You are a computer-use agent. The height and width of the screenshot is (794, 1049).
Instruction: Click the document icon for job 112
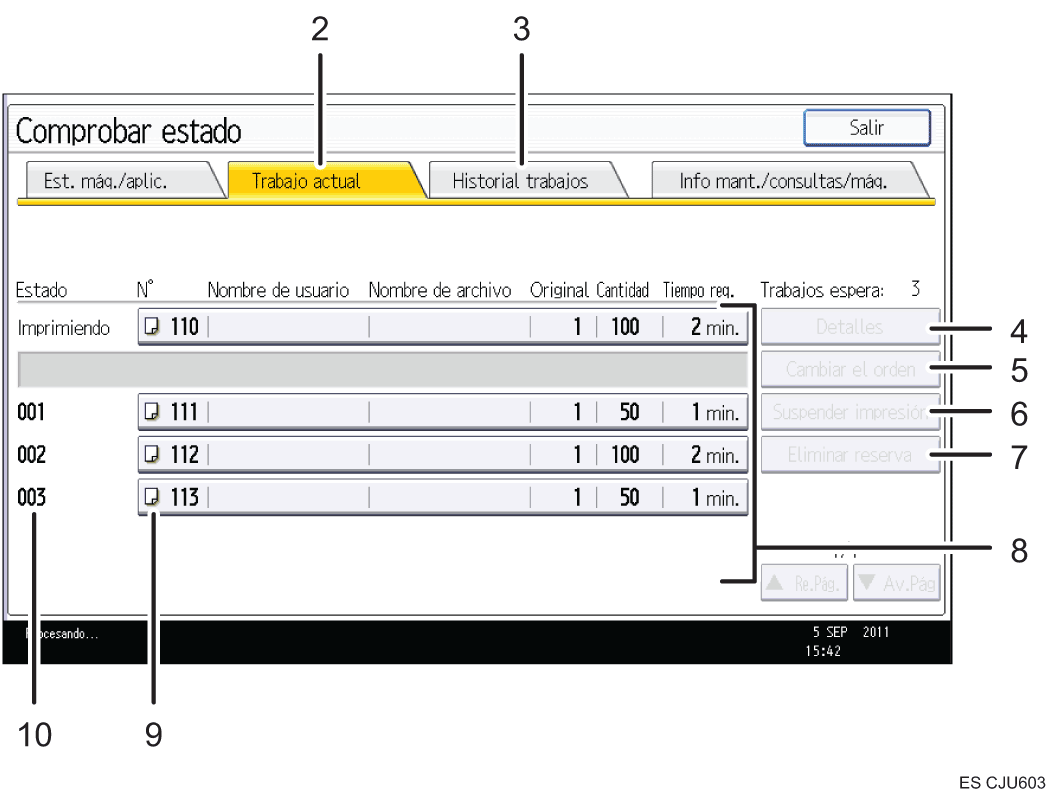(153, 455)
